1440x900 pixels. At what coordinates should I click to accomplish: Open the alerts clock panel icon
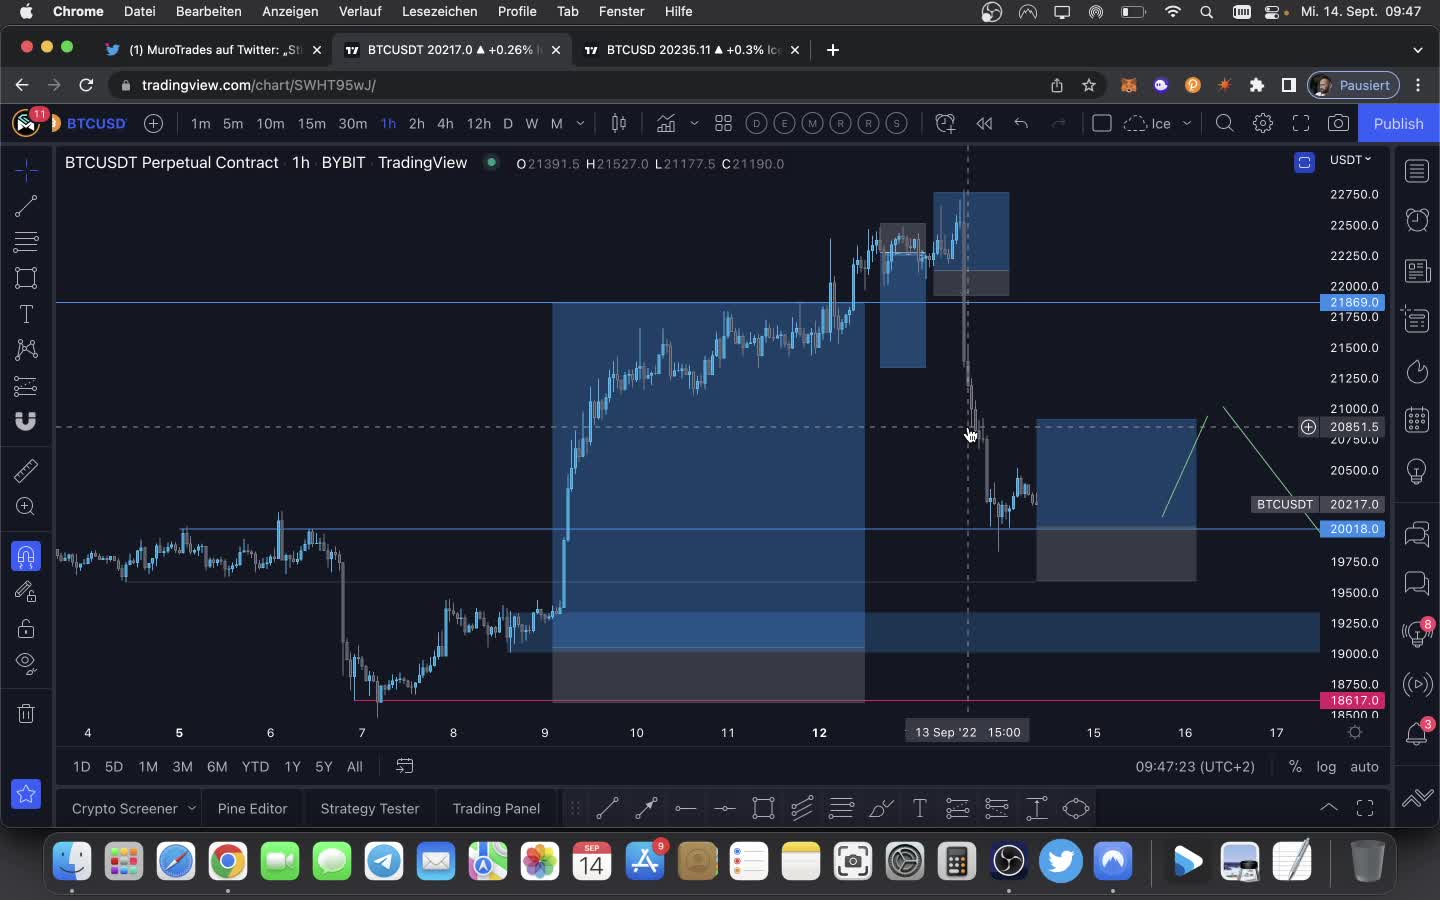click(x=1417, y=220)
